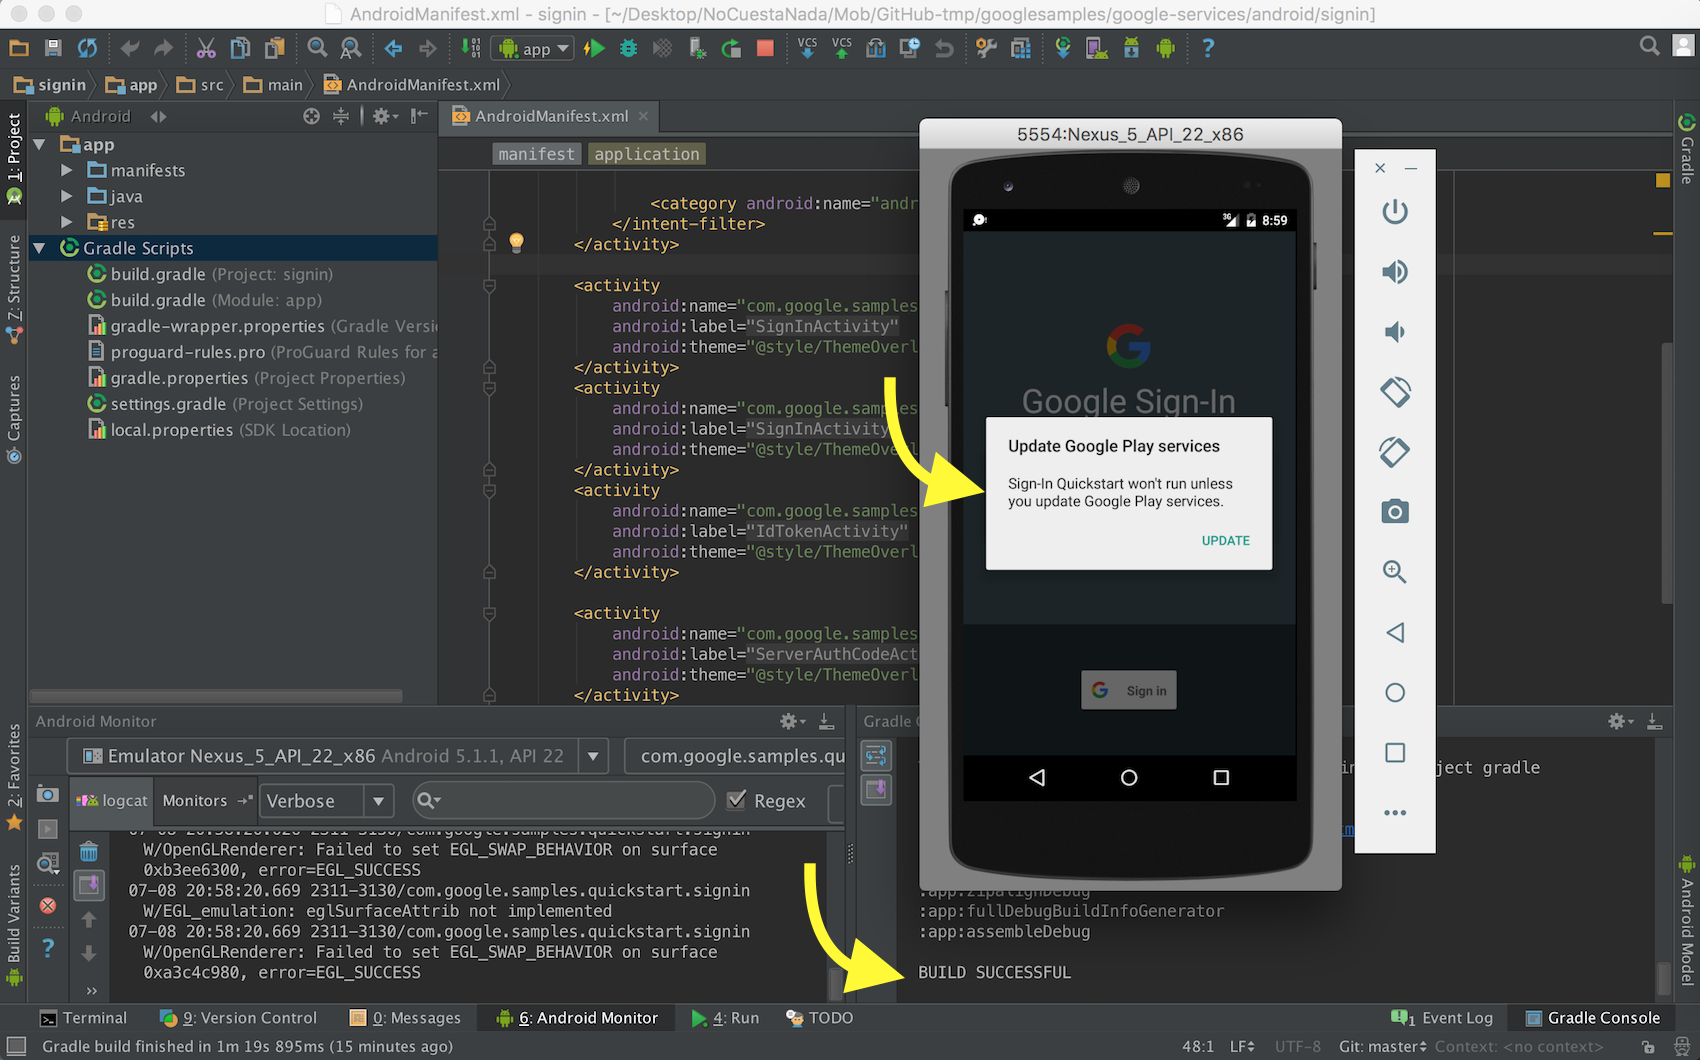
Task: Open project panel settings gear
Action: click(384, 116)
